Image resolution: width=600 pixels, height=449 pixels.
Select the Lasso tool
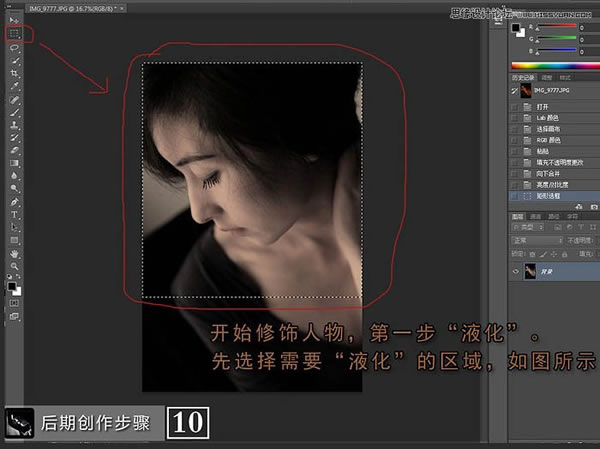click(15, 47)
